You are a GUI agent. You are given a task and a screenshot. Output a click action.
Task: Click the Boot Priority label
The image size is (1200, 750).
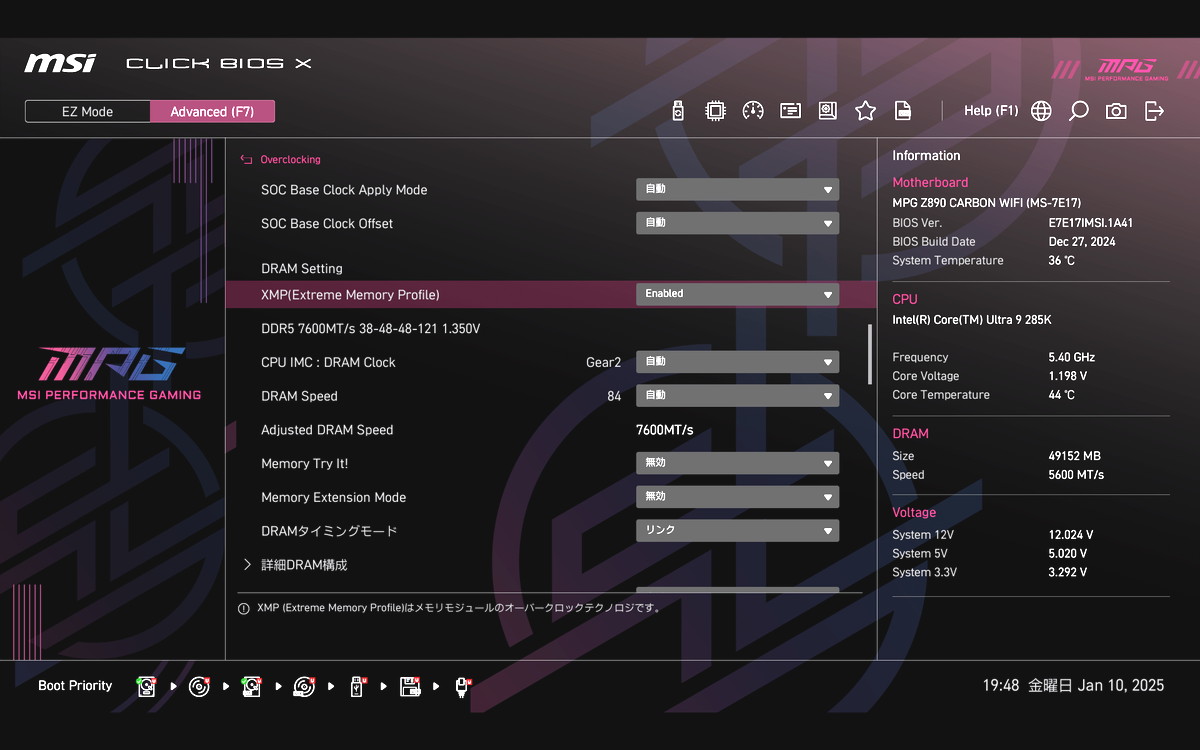click(75, 686)
